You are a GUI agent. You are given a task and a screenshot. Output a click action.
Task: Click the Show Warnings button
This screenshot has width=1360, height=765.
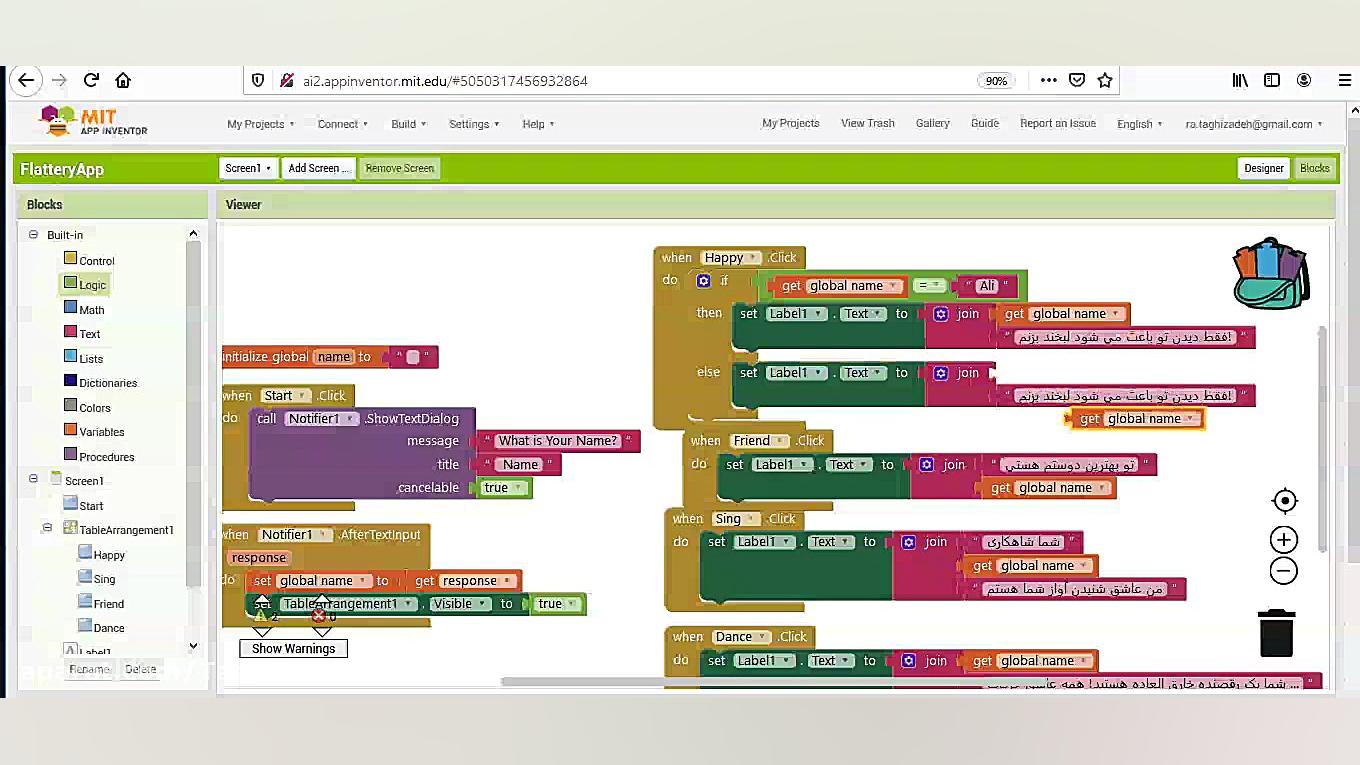pyautogui.click(x=294, y=649)
